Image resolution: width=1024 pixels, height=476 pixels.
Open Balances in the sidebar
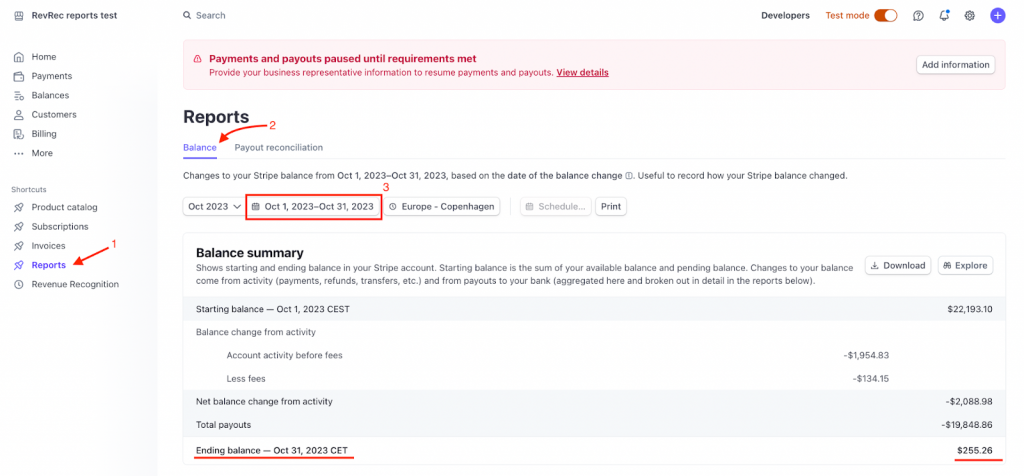[x=50, y=95]
